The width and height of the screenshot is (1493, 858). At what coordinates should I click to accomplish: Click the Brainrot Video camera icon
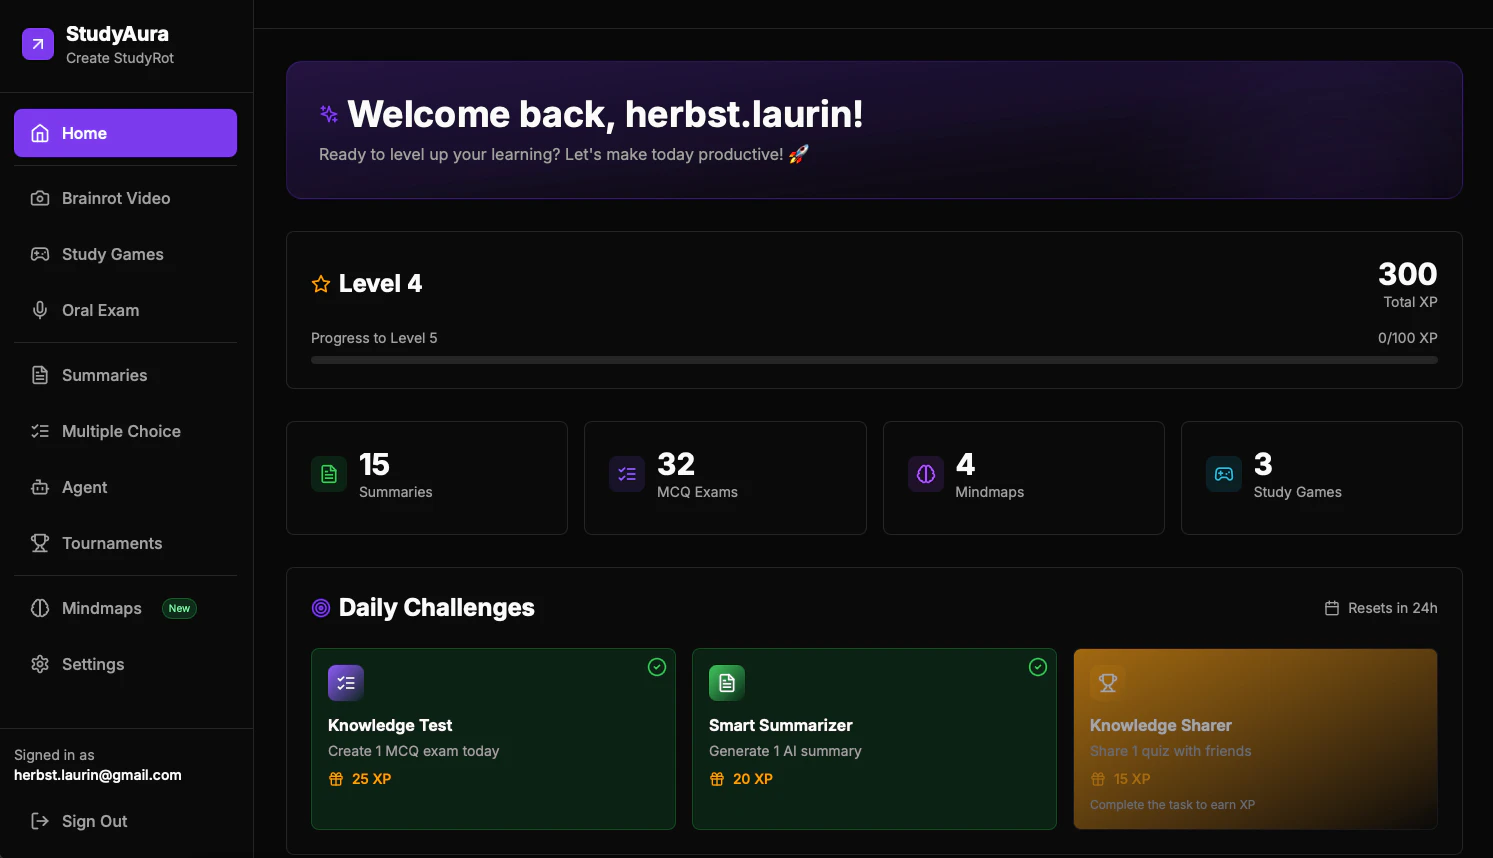(40, 198)
